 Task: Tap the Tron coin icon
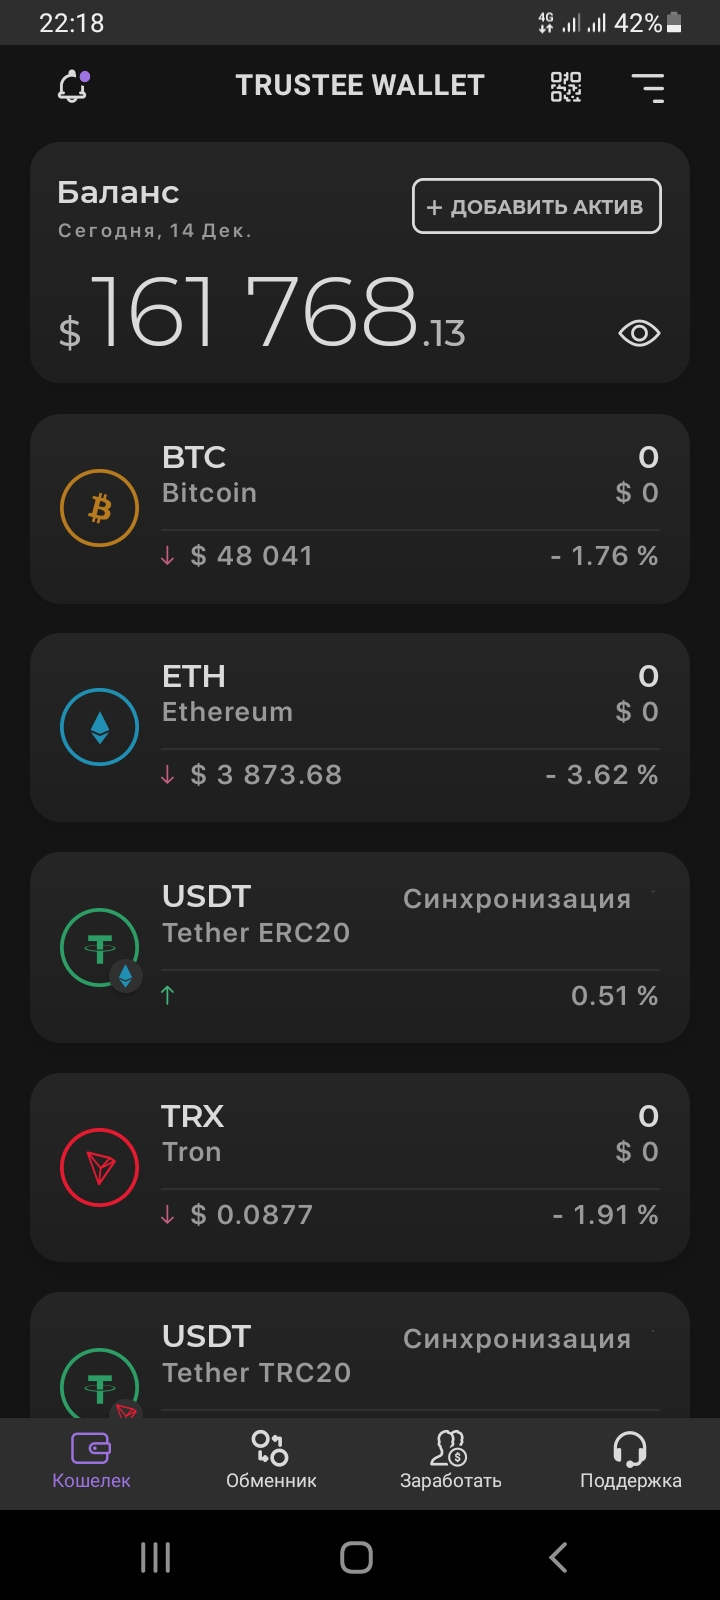point(100,1167)
